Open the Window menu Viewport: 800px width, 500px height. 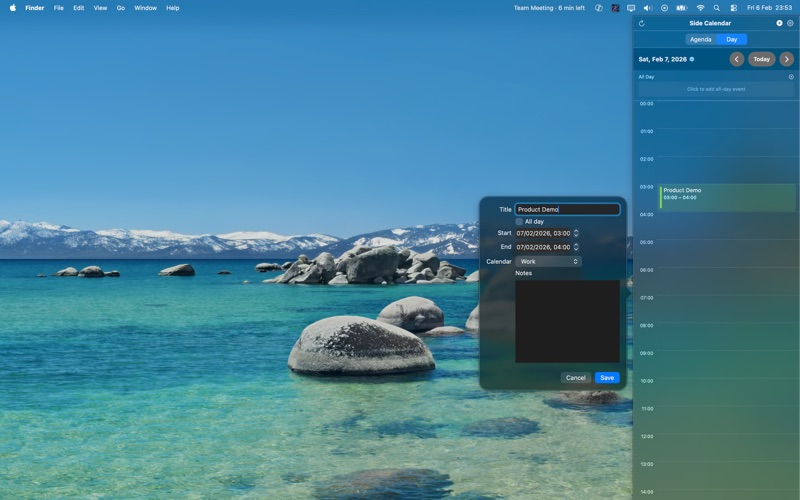coord(145,8)
